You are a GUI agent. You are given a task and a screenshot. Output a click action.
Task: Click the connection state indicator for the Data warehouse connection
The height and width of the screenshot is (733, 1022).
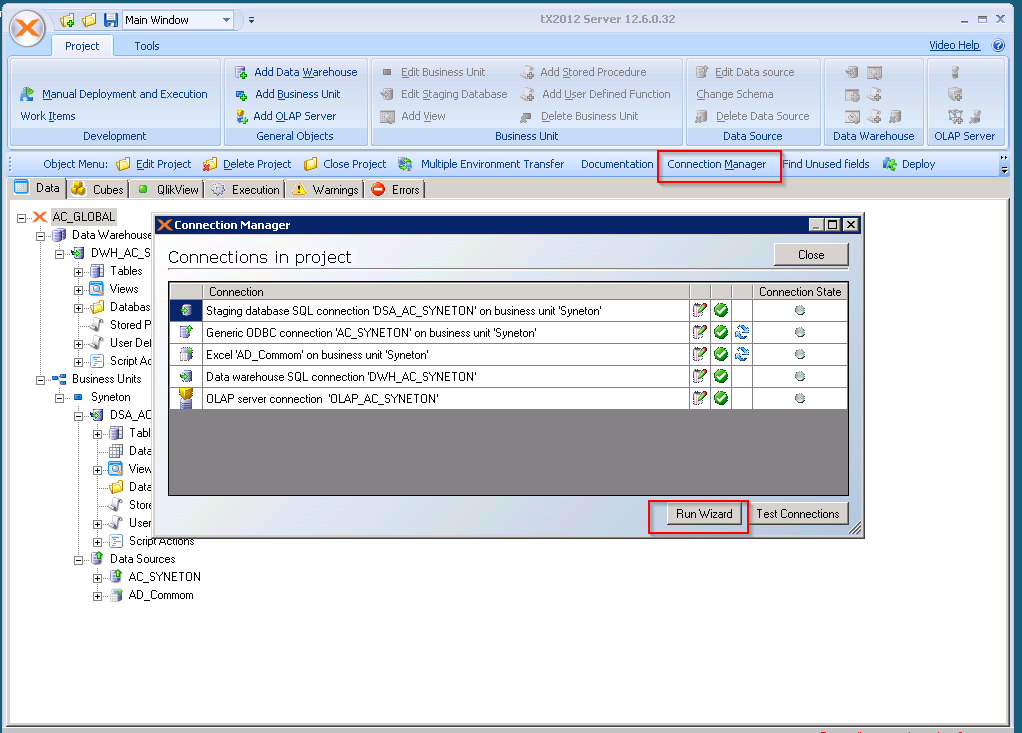point(799,377)
